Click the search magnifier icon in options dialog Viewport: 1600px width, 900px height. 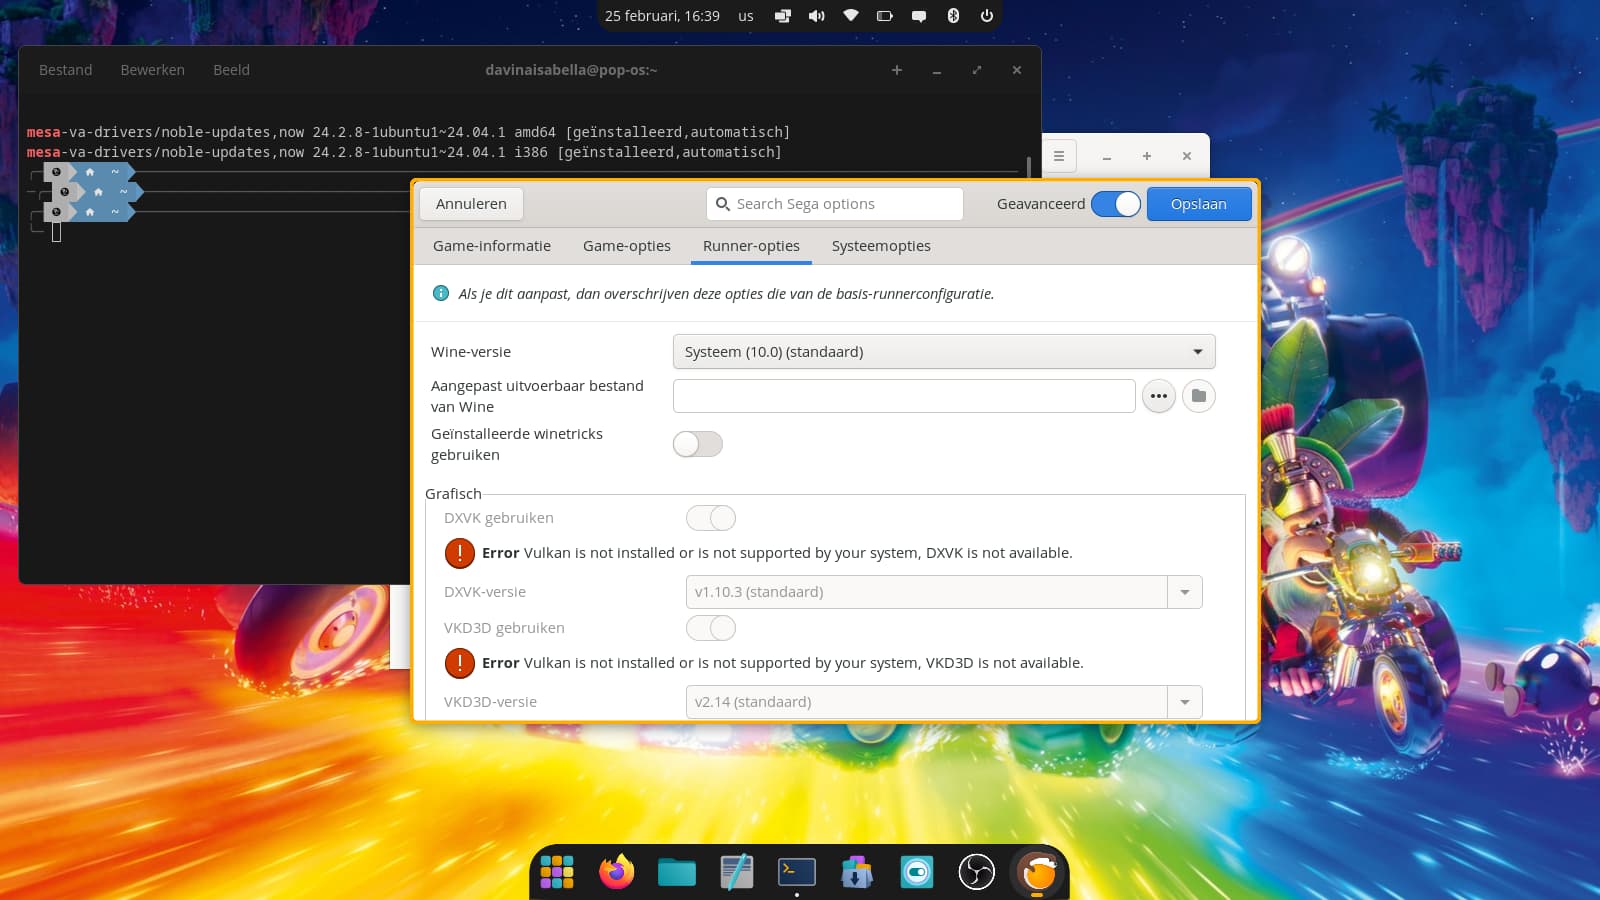click(723, 204)
